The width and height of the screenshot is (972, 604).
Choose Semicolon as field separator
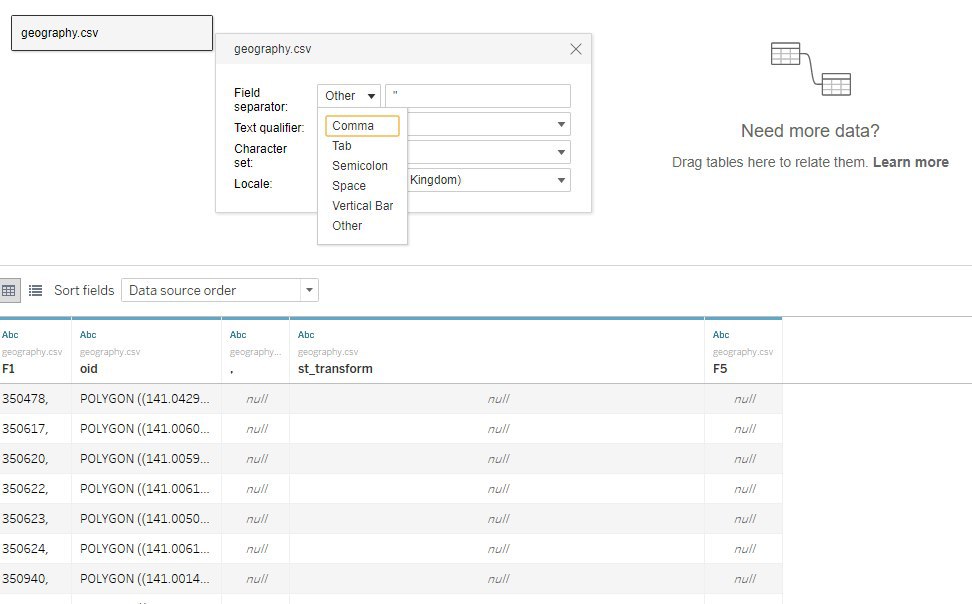click(362, 166)
